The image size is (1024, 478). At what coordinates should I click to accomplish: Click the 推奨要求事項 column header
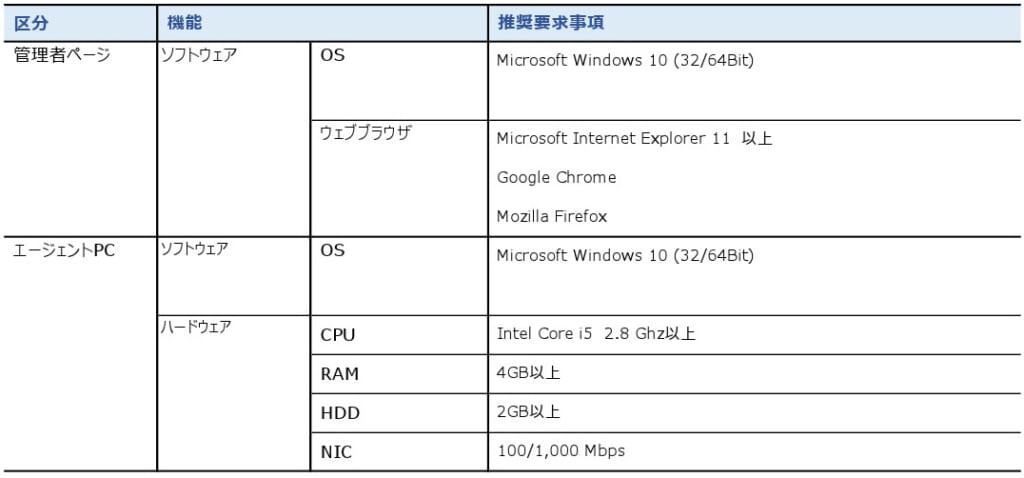coord(551,23)
